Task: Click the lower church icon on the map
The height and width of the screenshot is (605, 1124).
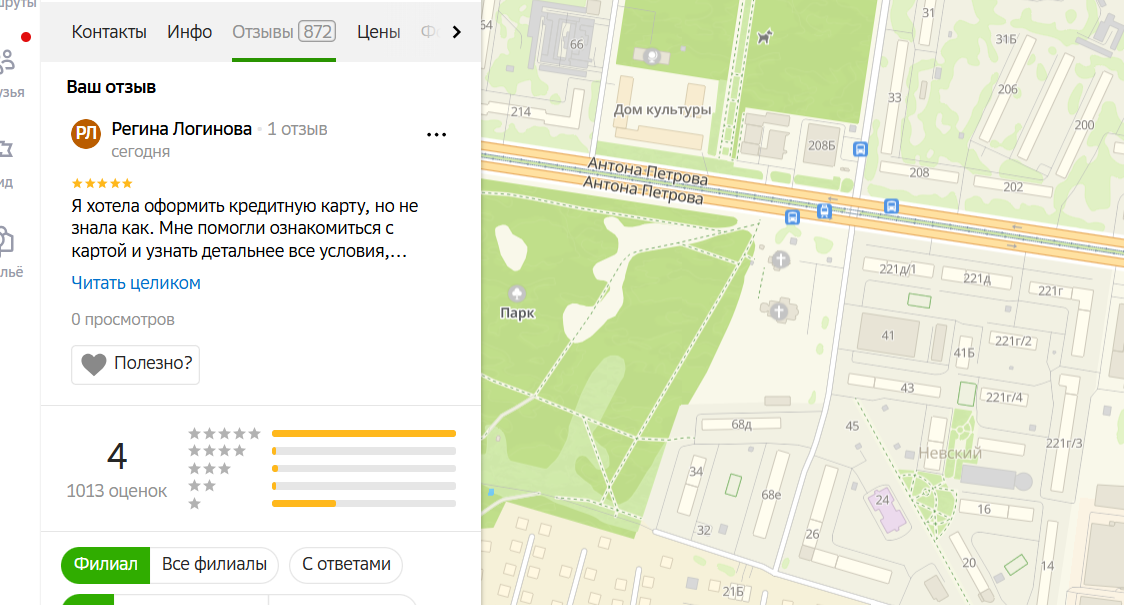Action: (x=779, y=311)
